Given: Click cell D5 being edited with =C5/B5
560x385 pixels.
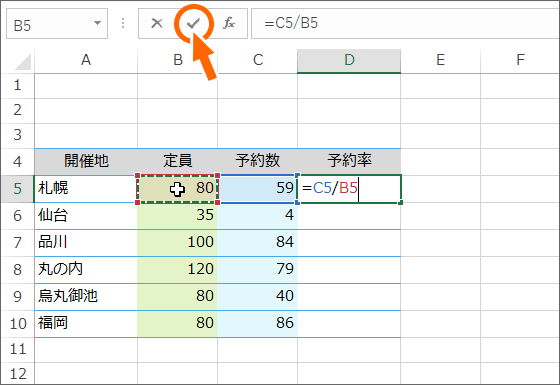Looking at the screenshot, I should tap(349, 189).
